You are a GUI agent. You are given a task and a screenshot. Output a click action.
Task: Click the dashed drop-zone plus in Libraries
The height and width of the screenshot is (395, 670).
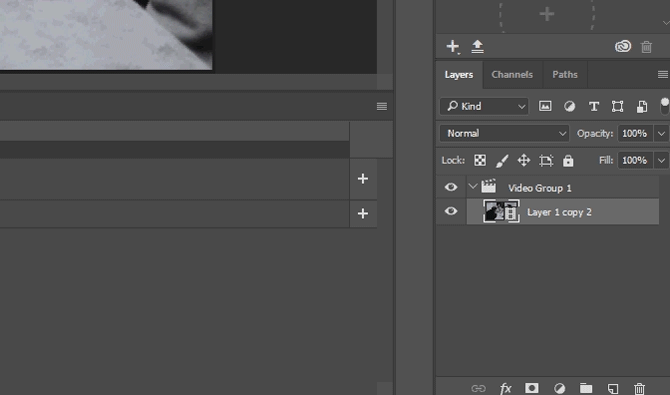pyautogui.click(x=547, y=14)
